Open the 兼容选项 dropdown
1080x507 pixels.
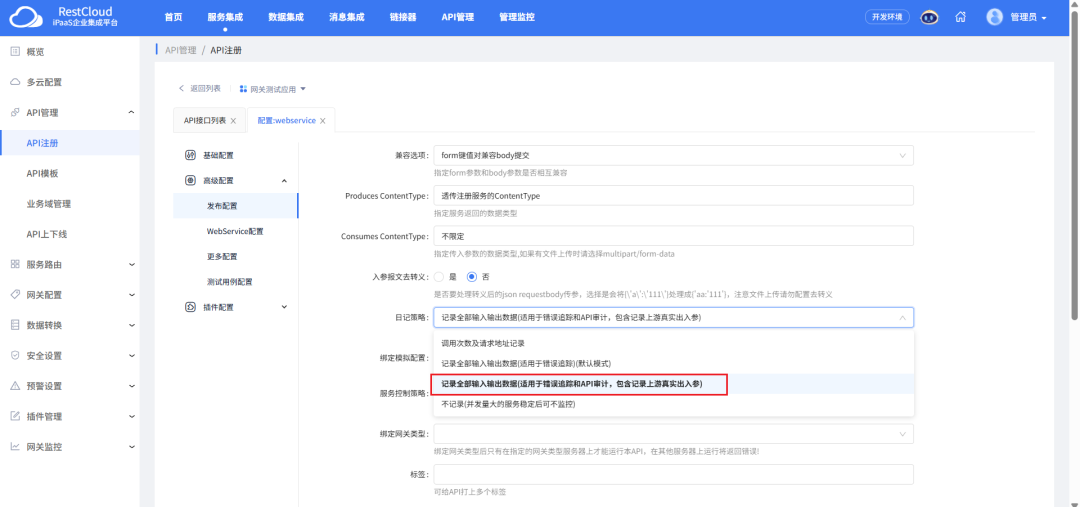pyautogui.click(x=673, y=156)
